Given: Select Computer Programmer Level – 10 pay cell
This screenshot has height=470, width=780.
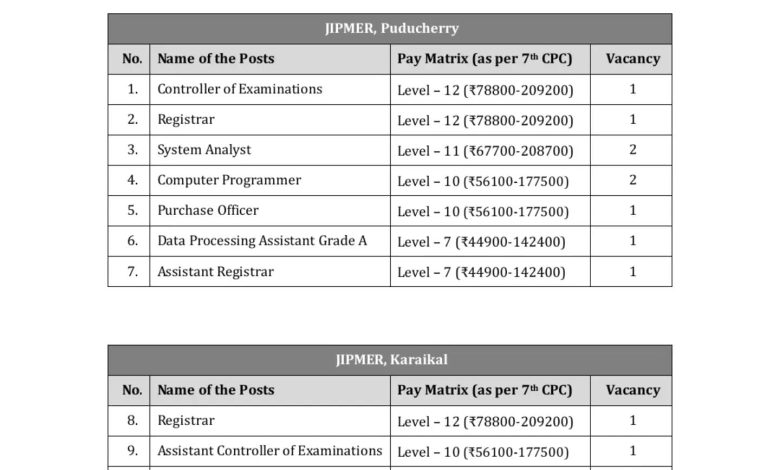Looking at the screenshot, I should [490, 181].
